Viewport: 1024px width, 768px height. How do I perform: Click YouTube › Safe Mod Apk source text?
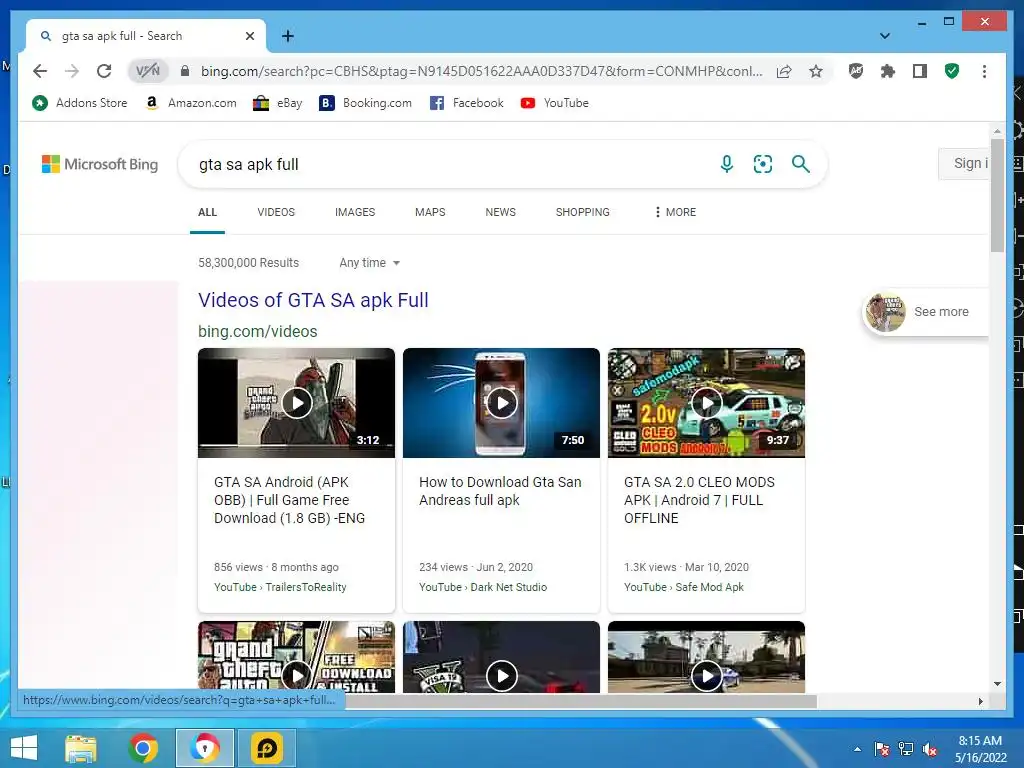tap(684, 587)
